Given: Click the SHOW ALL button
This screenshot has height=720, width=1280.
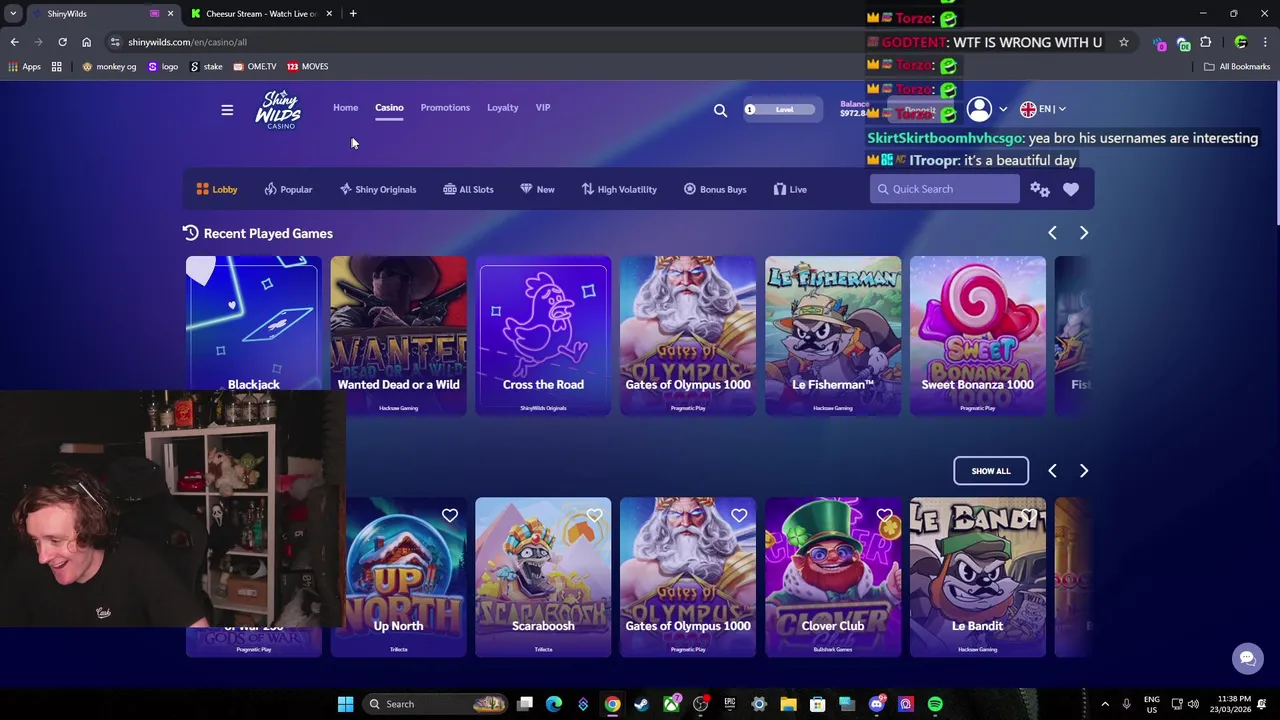Looking at the screenshot, I should 991,471.
